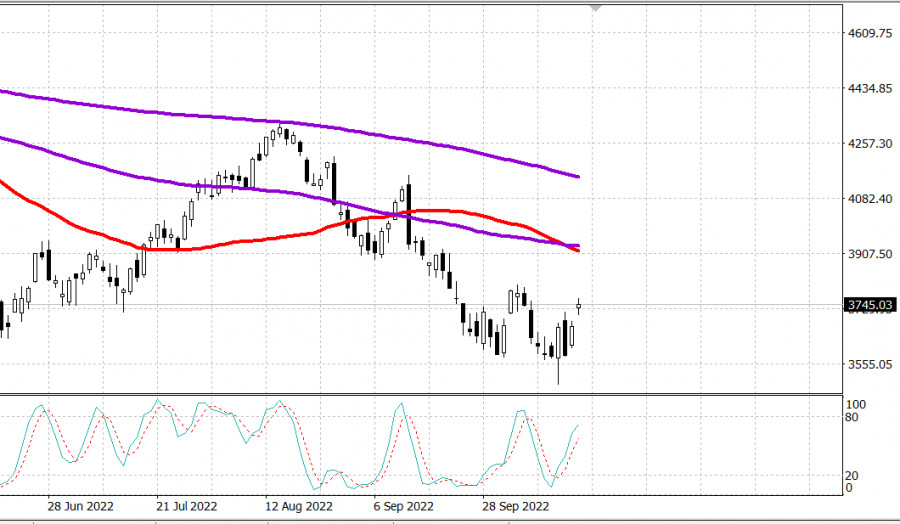Click the 3907.50 price axis label
The width and height of the screenshot is (900, 524).
pyautogui.click(x=870, y=254)
